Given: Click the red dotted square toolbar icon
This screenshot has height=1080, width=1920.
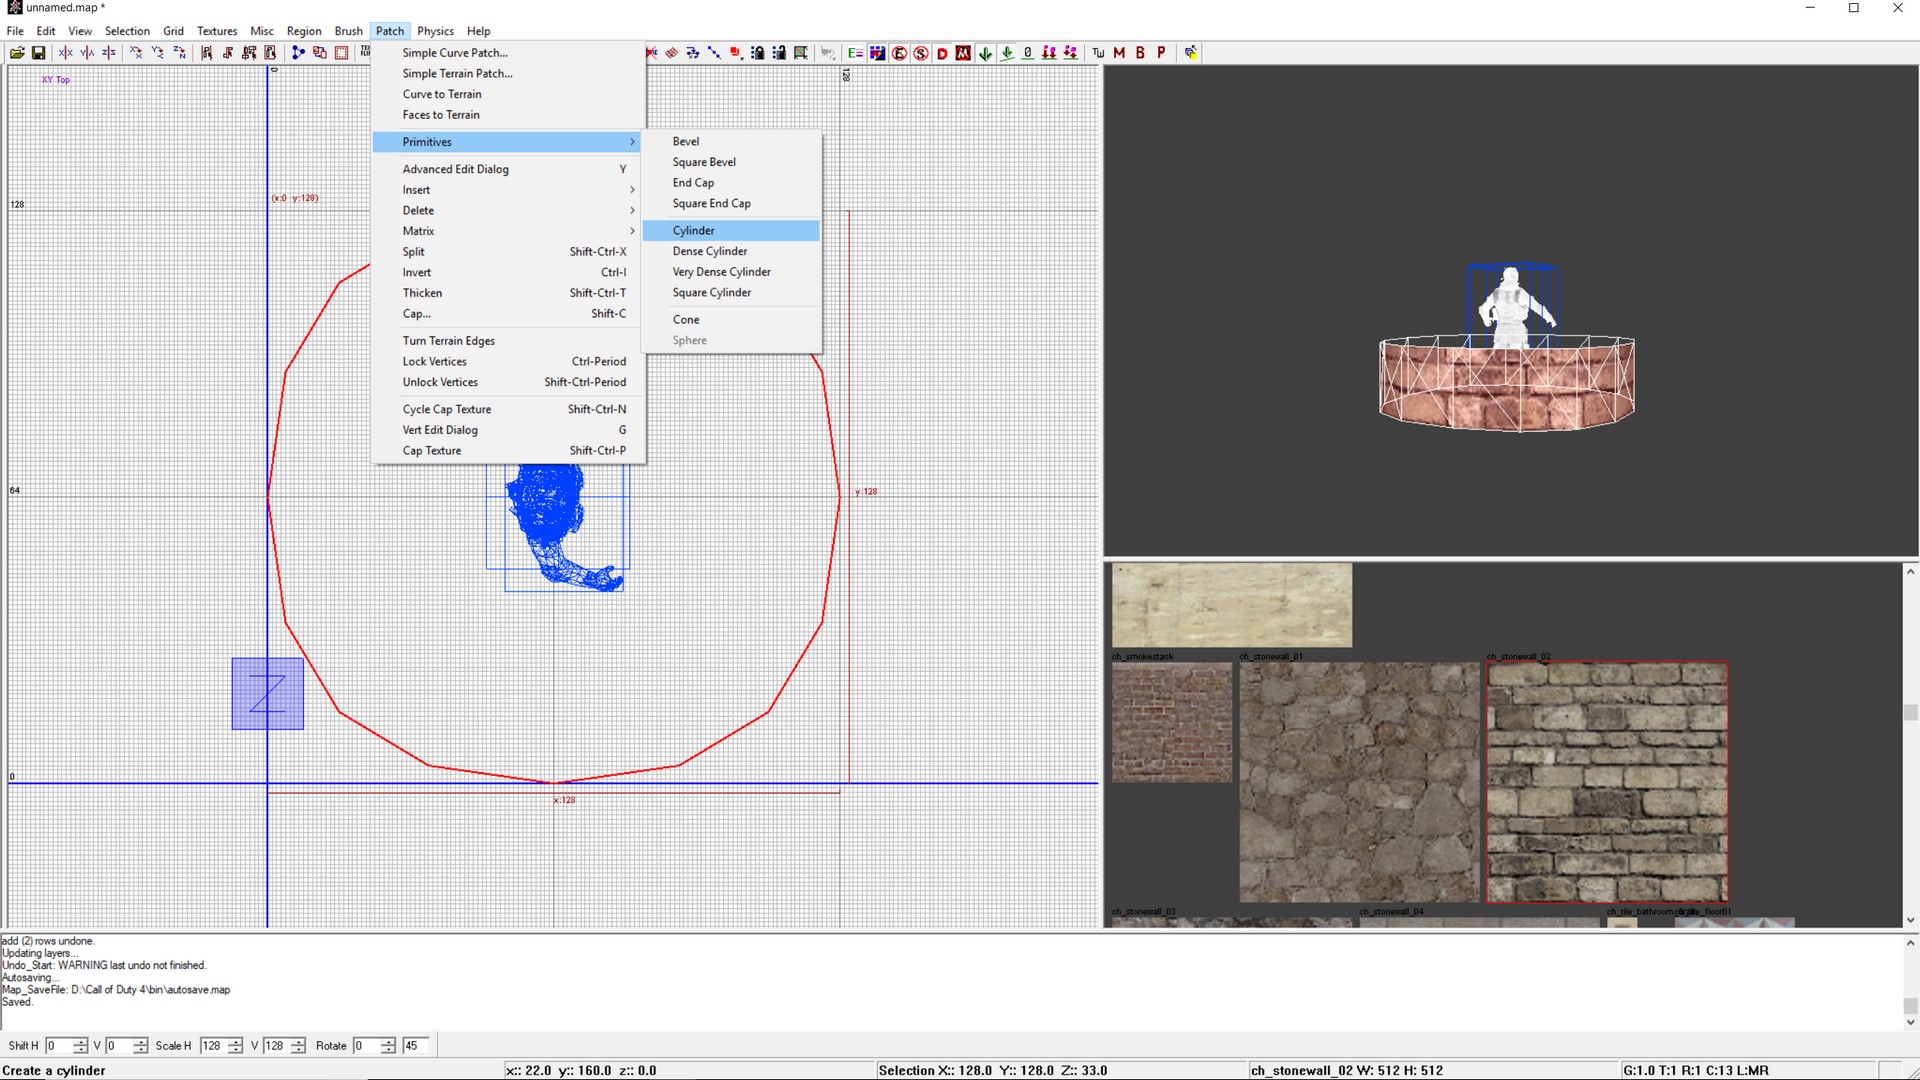Looking at the screenshot, I should (x=342, y=53).
